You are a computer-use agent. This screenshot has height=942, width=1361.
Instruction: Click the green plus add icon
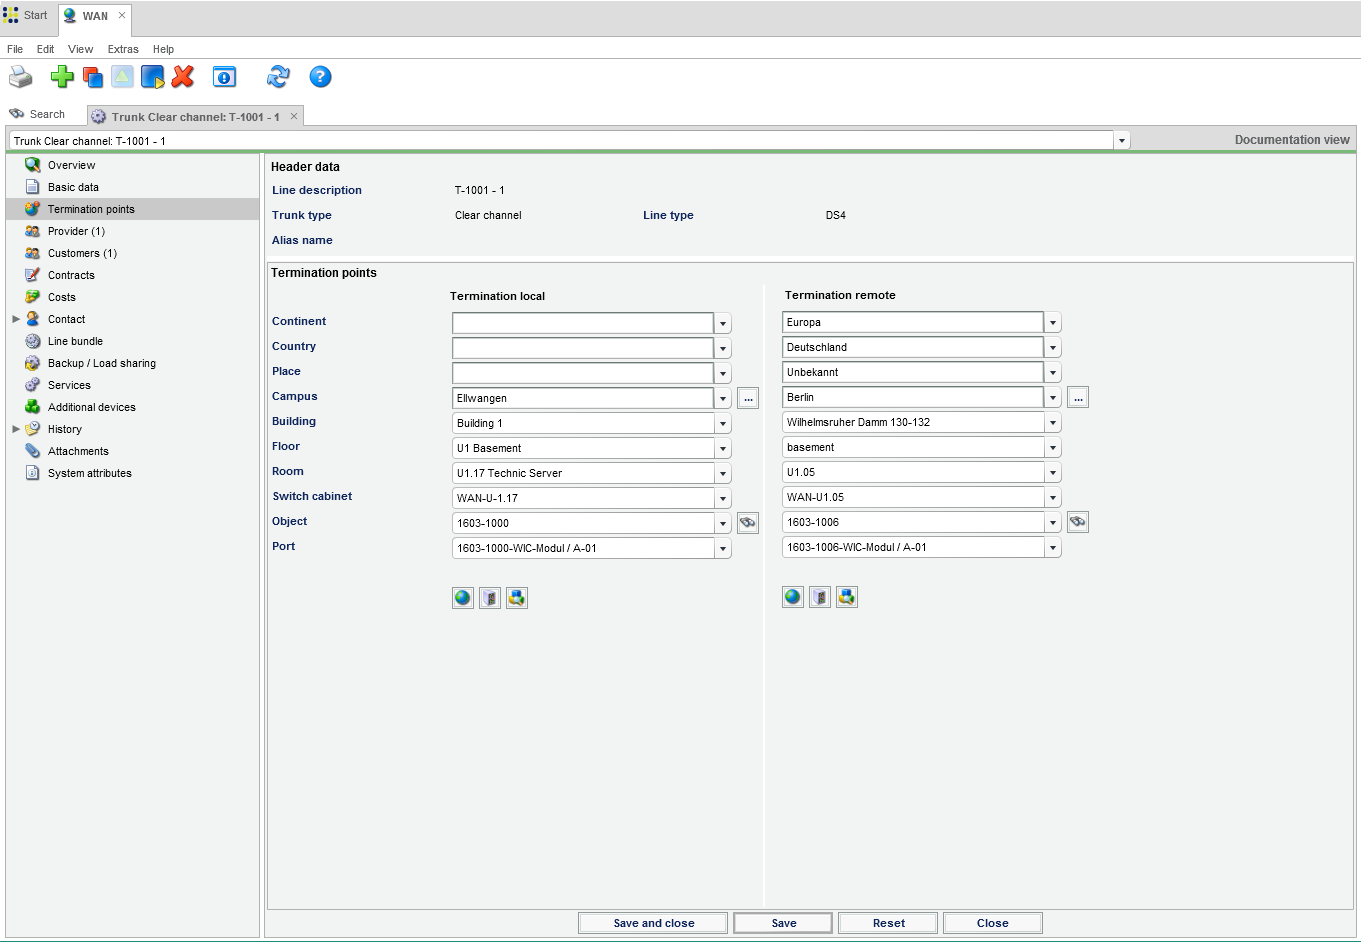point(62,77)
